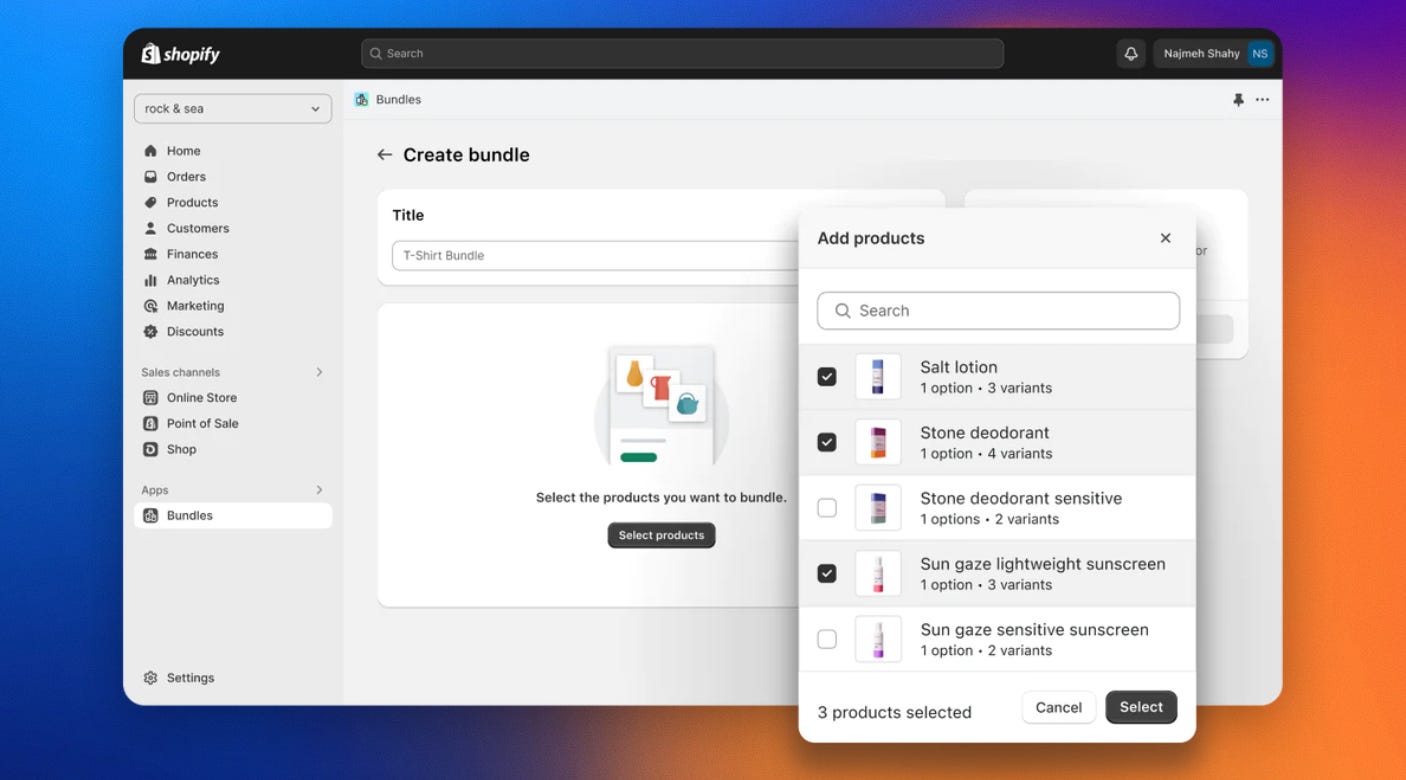Click the Bundles breadcrumb title
The width and height of the screenshot is (1406, 780).
(398, 100)
